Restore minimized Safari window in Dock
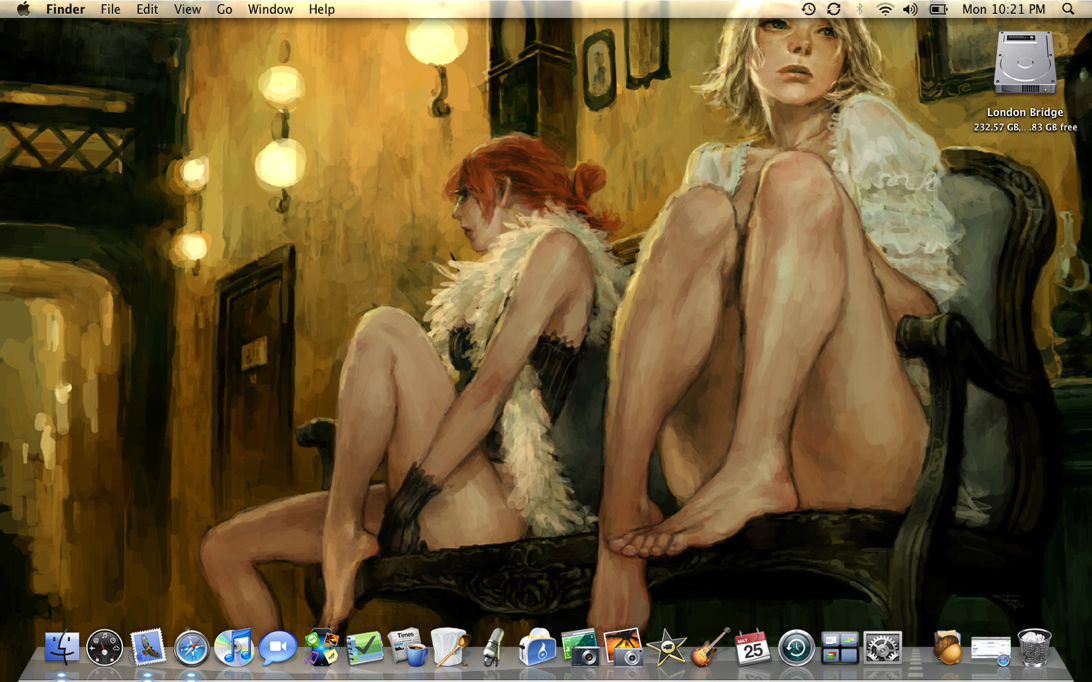The height and width of the screenshot is (682, 1092). [x=990, y=649]
